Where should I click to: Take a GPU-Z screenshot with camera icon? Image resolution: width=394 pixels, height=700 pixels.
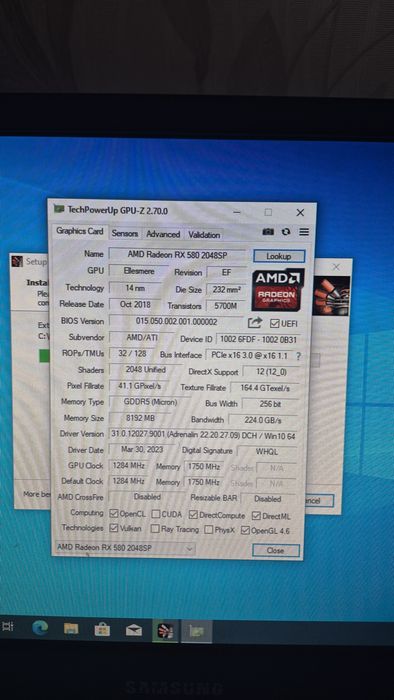point(268,232)
